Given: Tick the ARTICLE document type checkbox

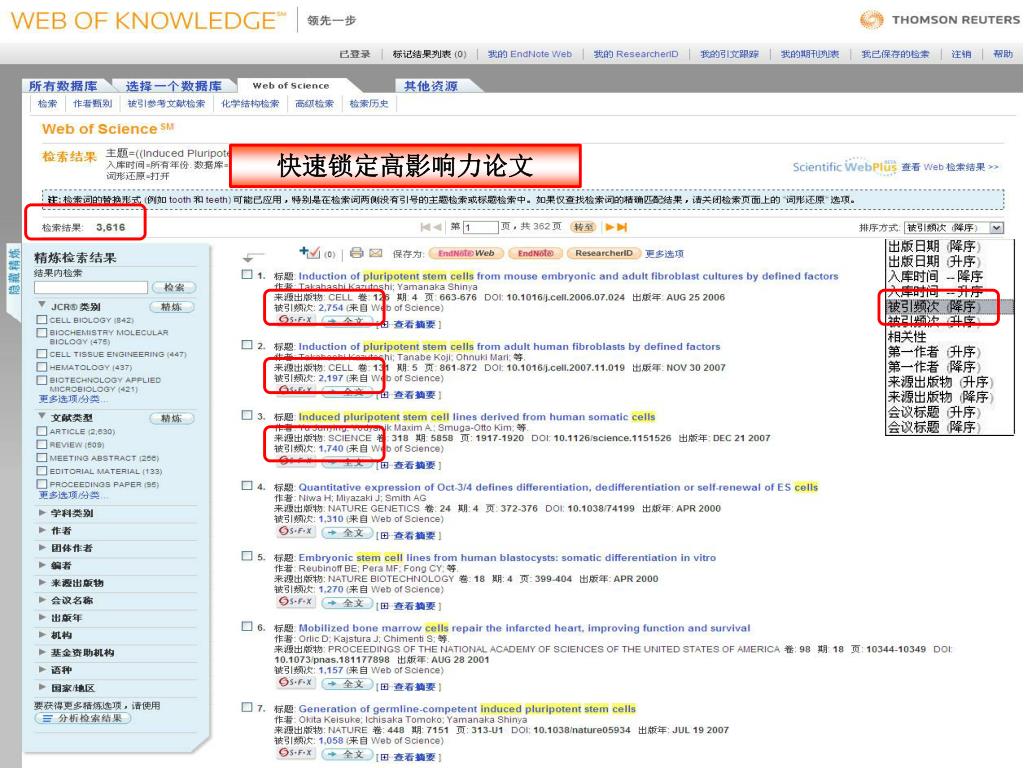Looking at the screenshot, I should click(42, 431).
